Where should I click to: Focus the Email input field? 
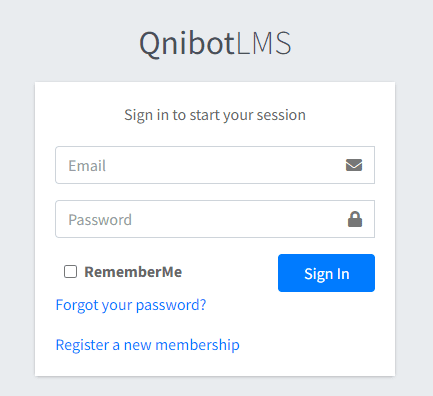click(215, 165)
